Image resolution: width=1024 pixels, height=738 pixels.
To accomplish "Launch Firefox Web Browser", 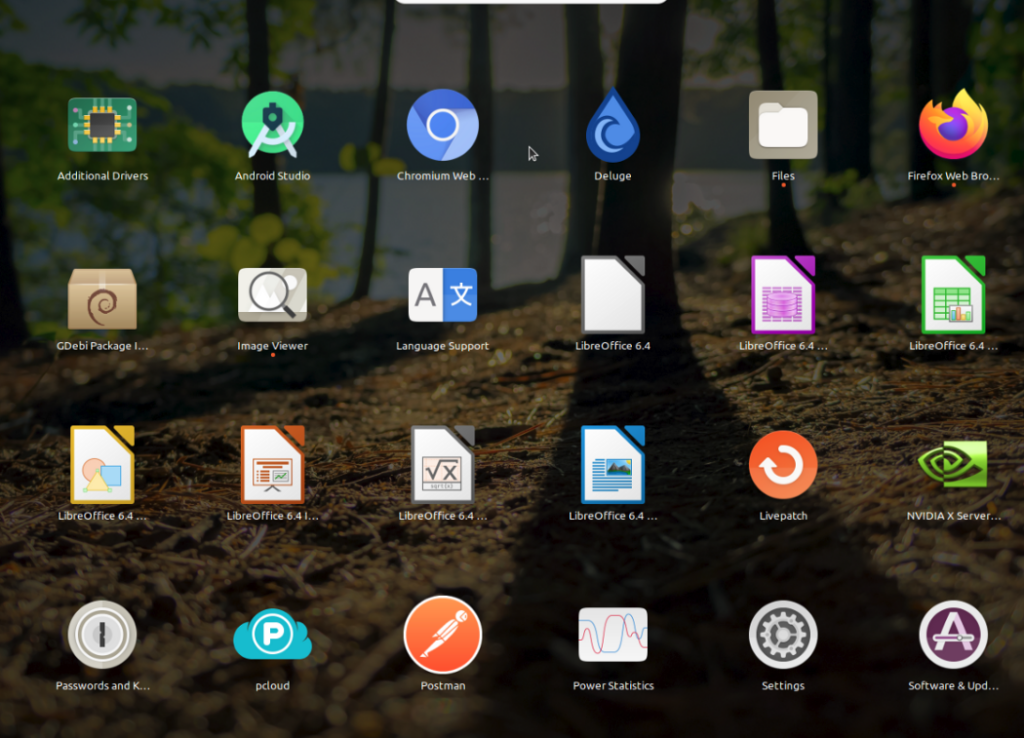I will 953,125.
